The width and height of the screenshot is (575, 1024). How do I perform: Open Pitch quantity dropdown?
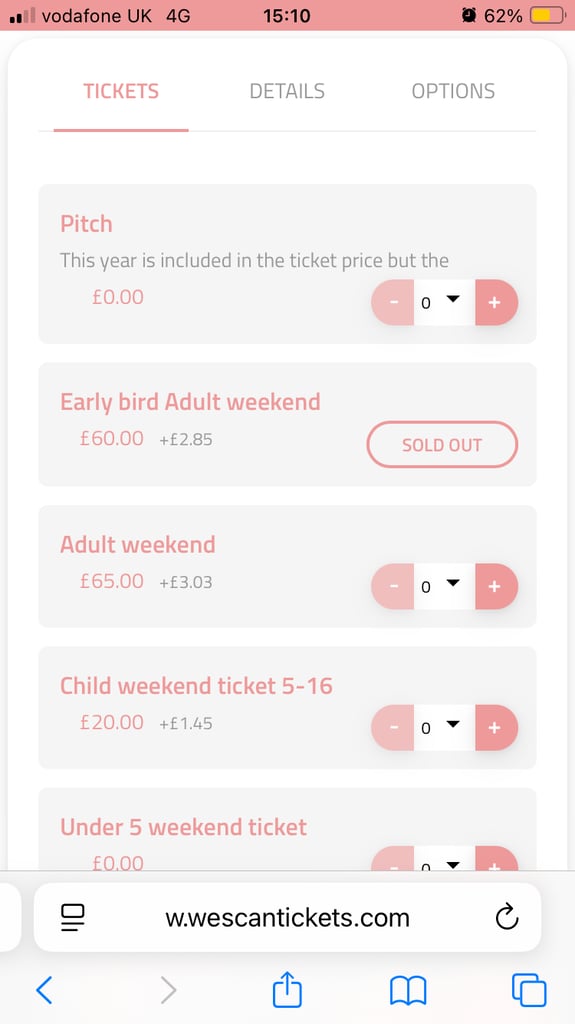[x=444, y=302]
